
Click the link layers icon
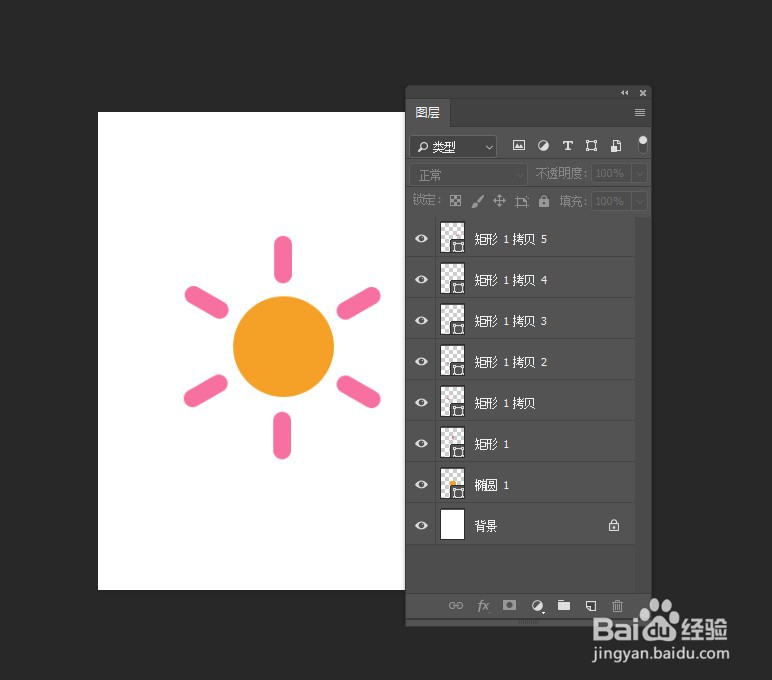pyautogui.click(x=455, y=606)
